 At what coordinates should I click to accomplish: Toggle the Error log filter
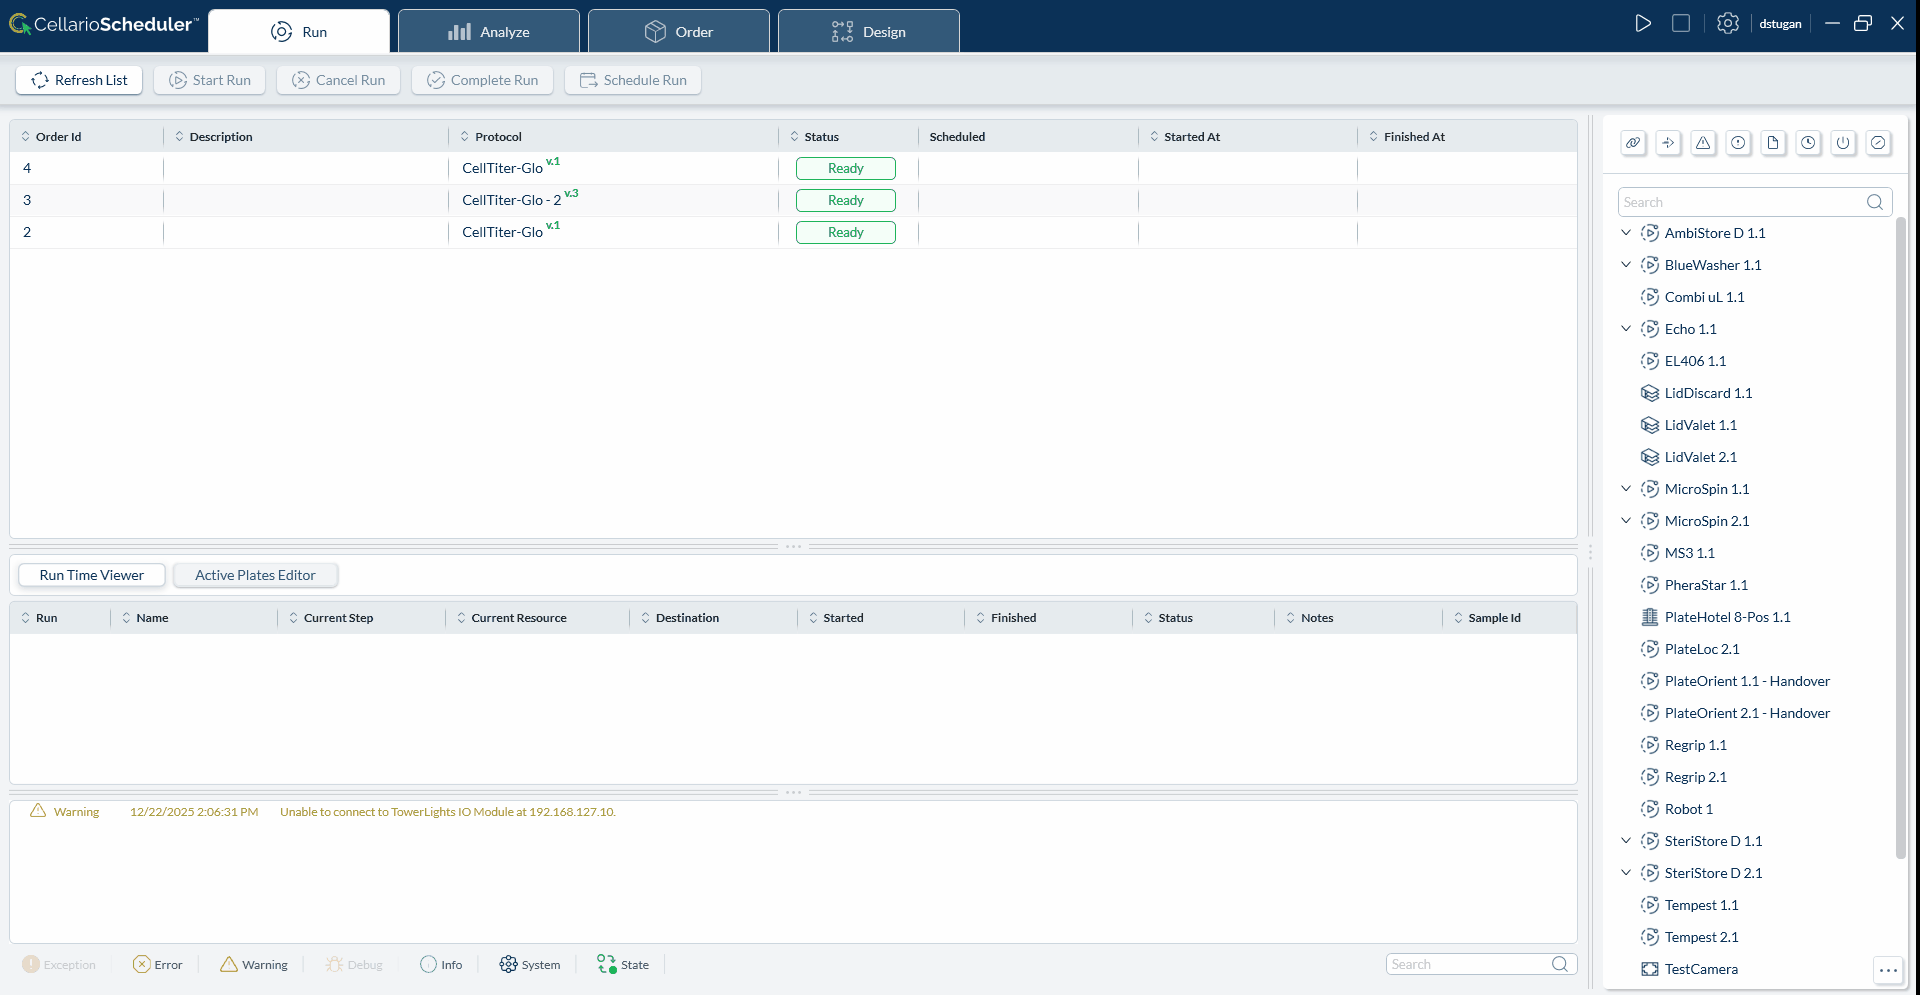[x=157, y=964]
